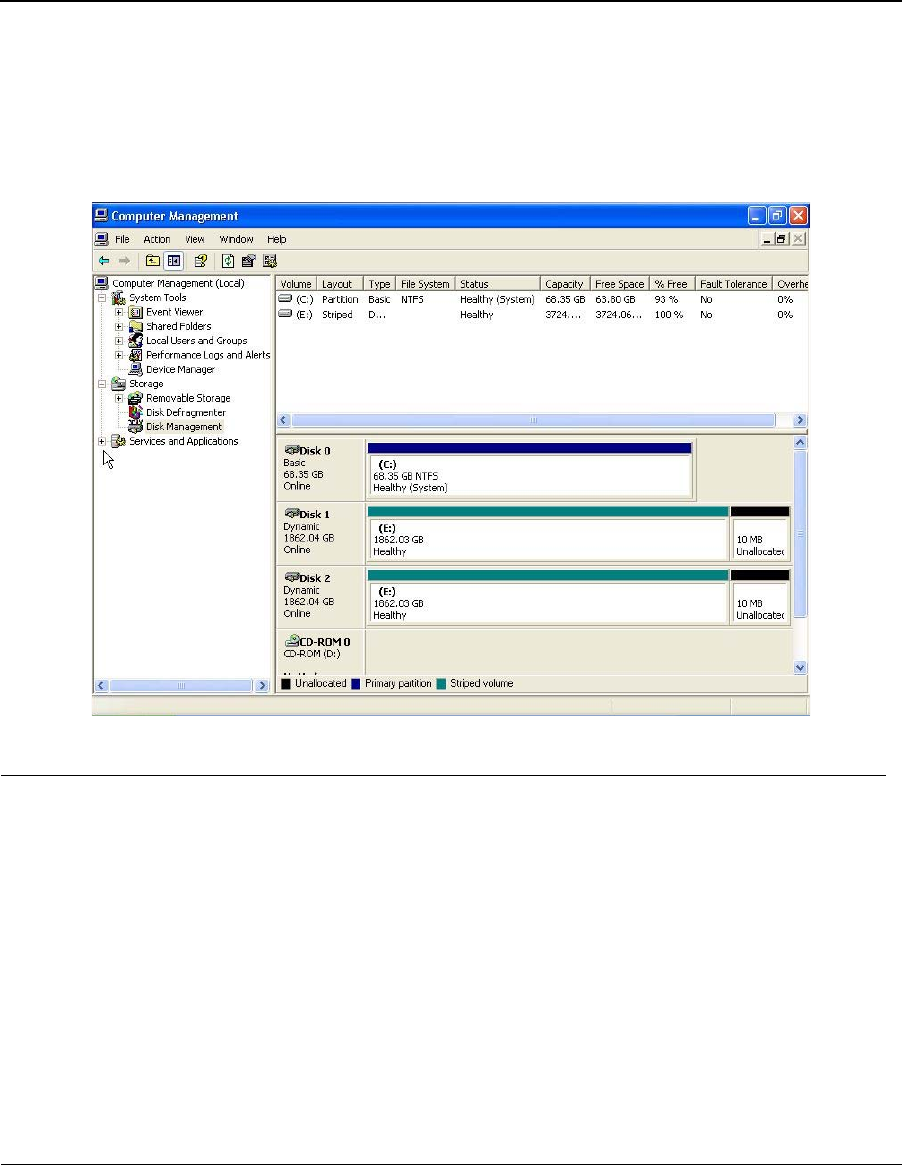The width and height of the screenshot is (902, 1165).
Task: Sort by the File System column header
Action: [425, 284]
